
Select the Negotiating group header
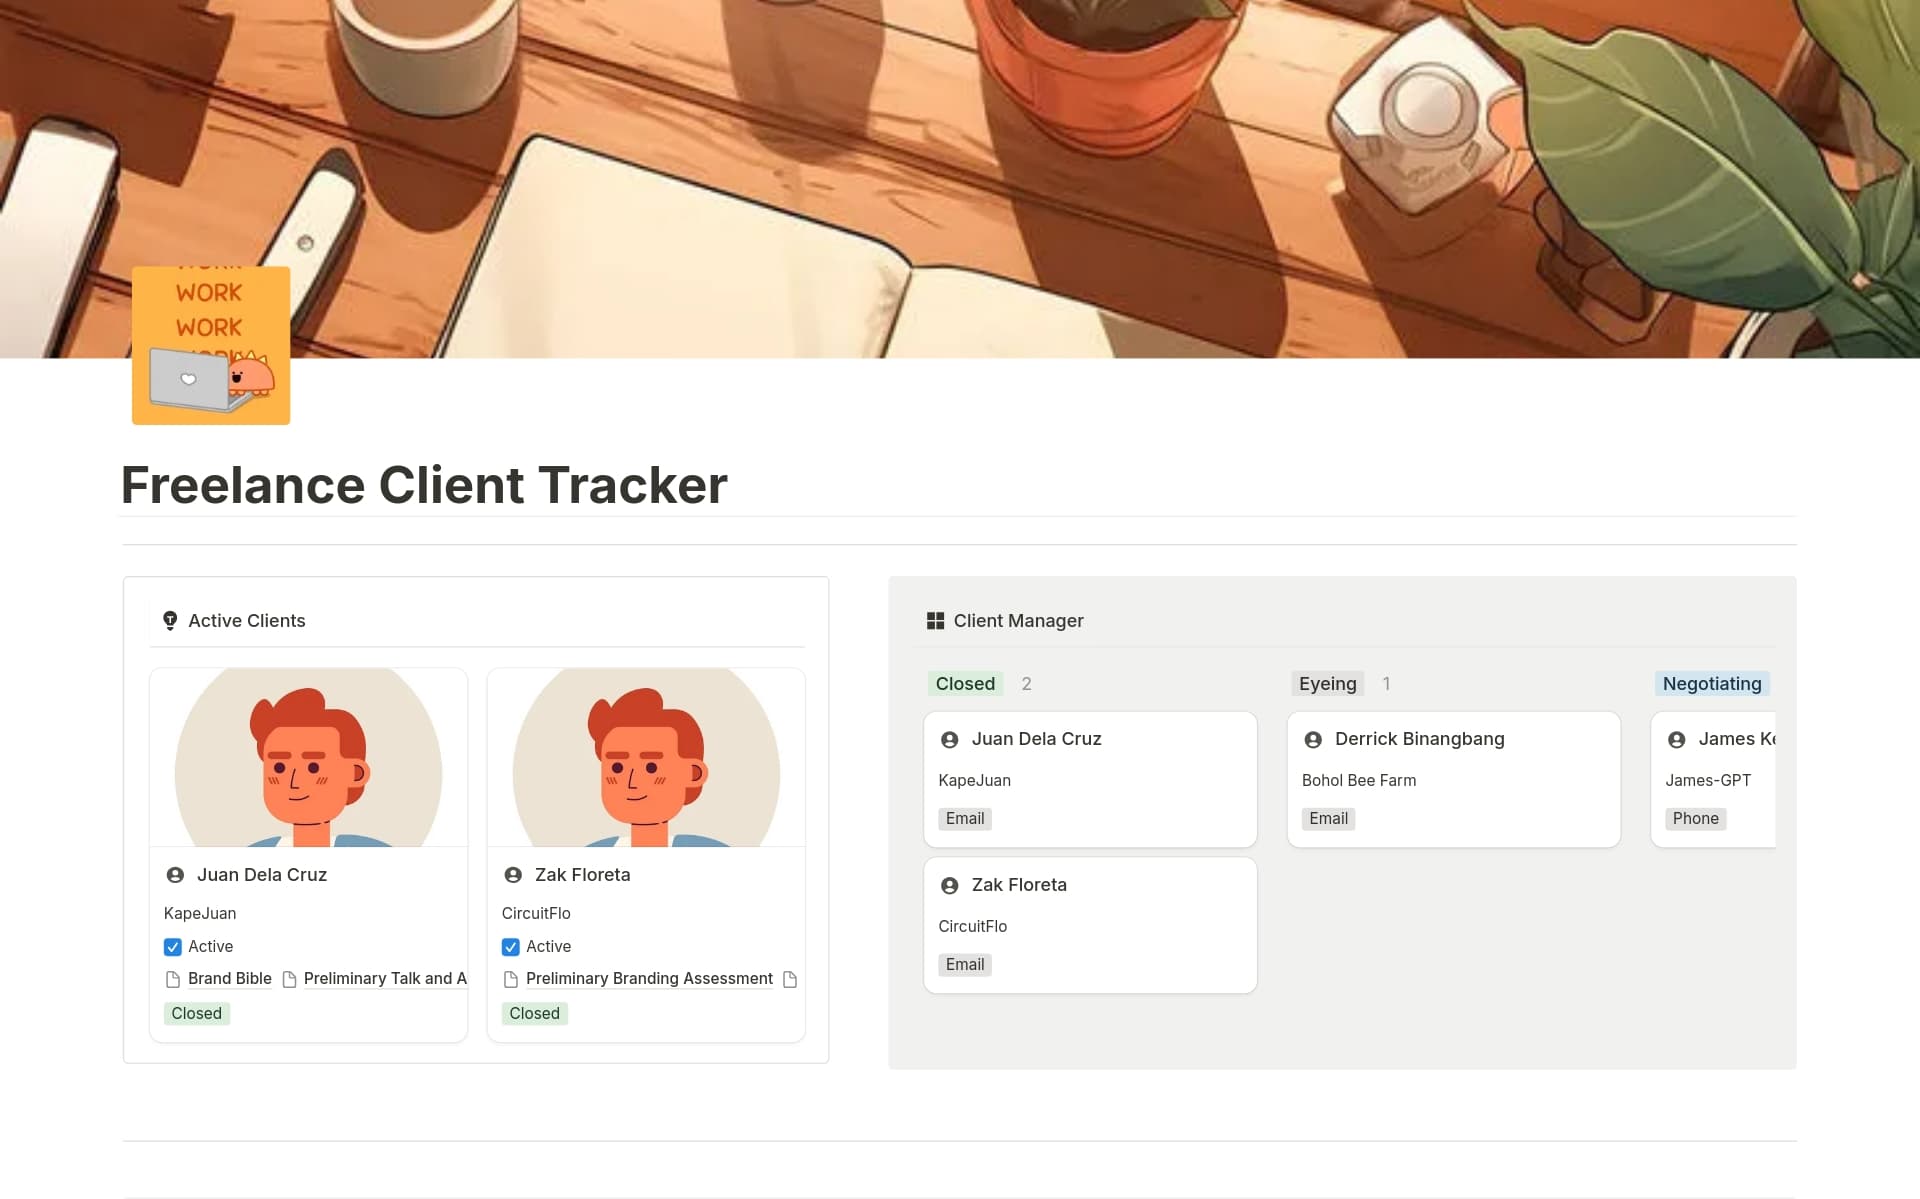click(x=1711, y=684)
